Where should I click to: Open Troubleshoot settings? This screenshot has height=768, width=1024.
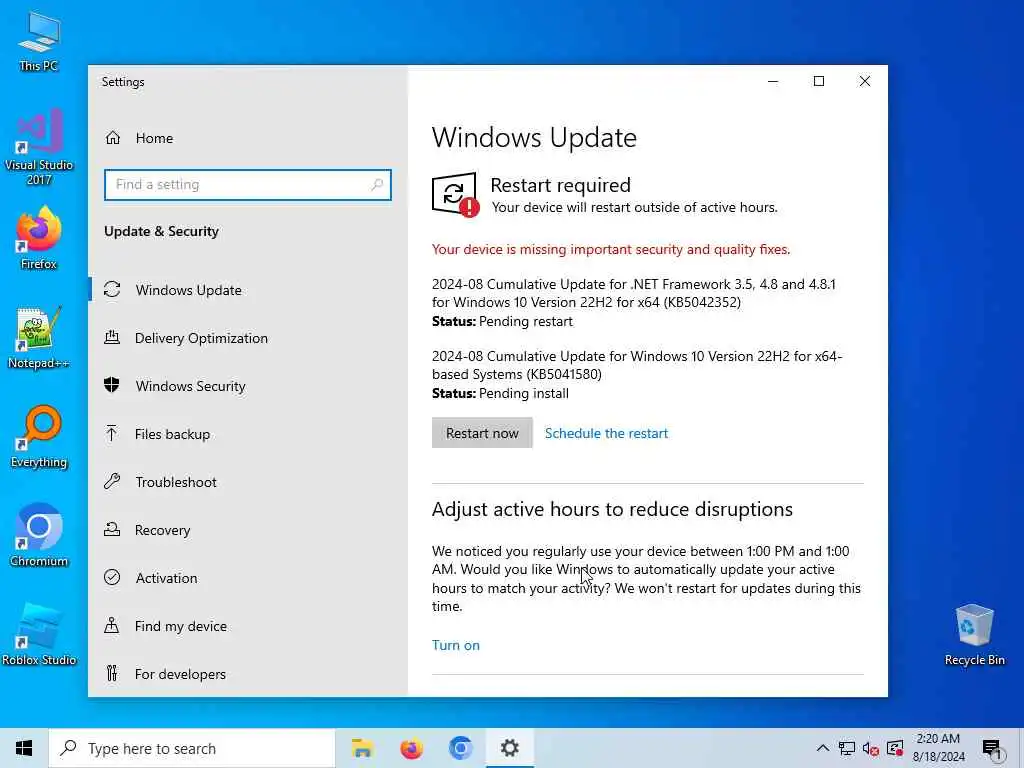click(248, 482)
